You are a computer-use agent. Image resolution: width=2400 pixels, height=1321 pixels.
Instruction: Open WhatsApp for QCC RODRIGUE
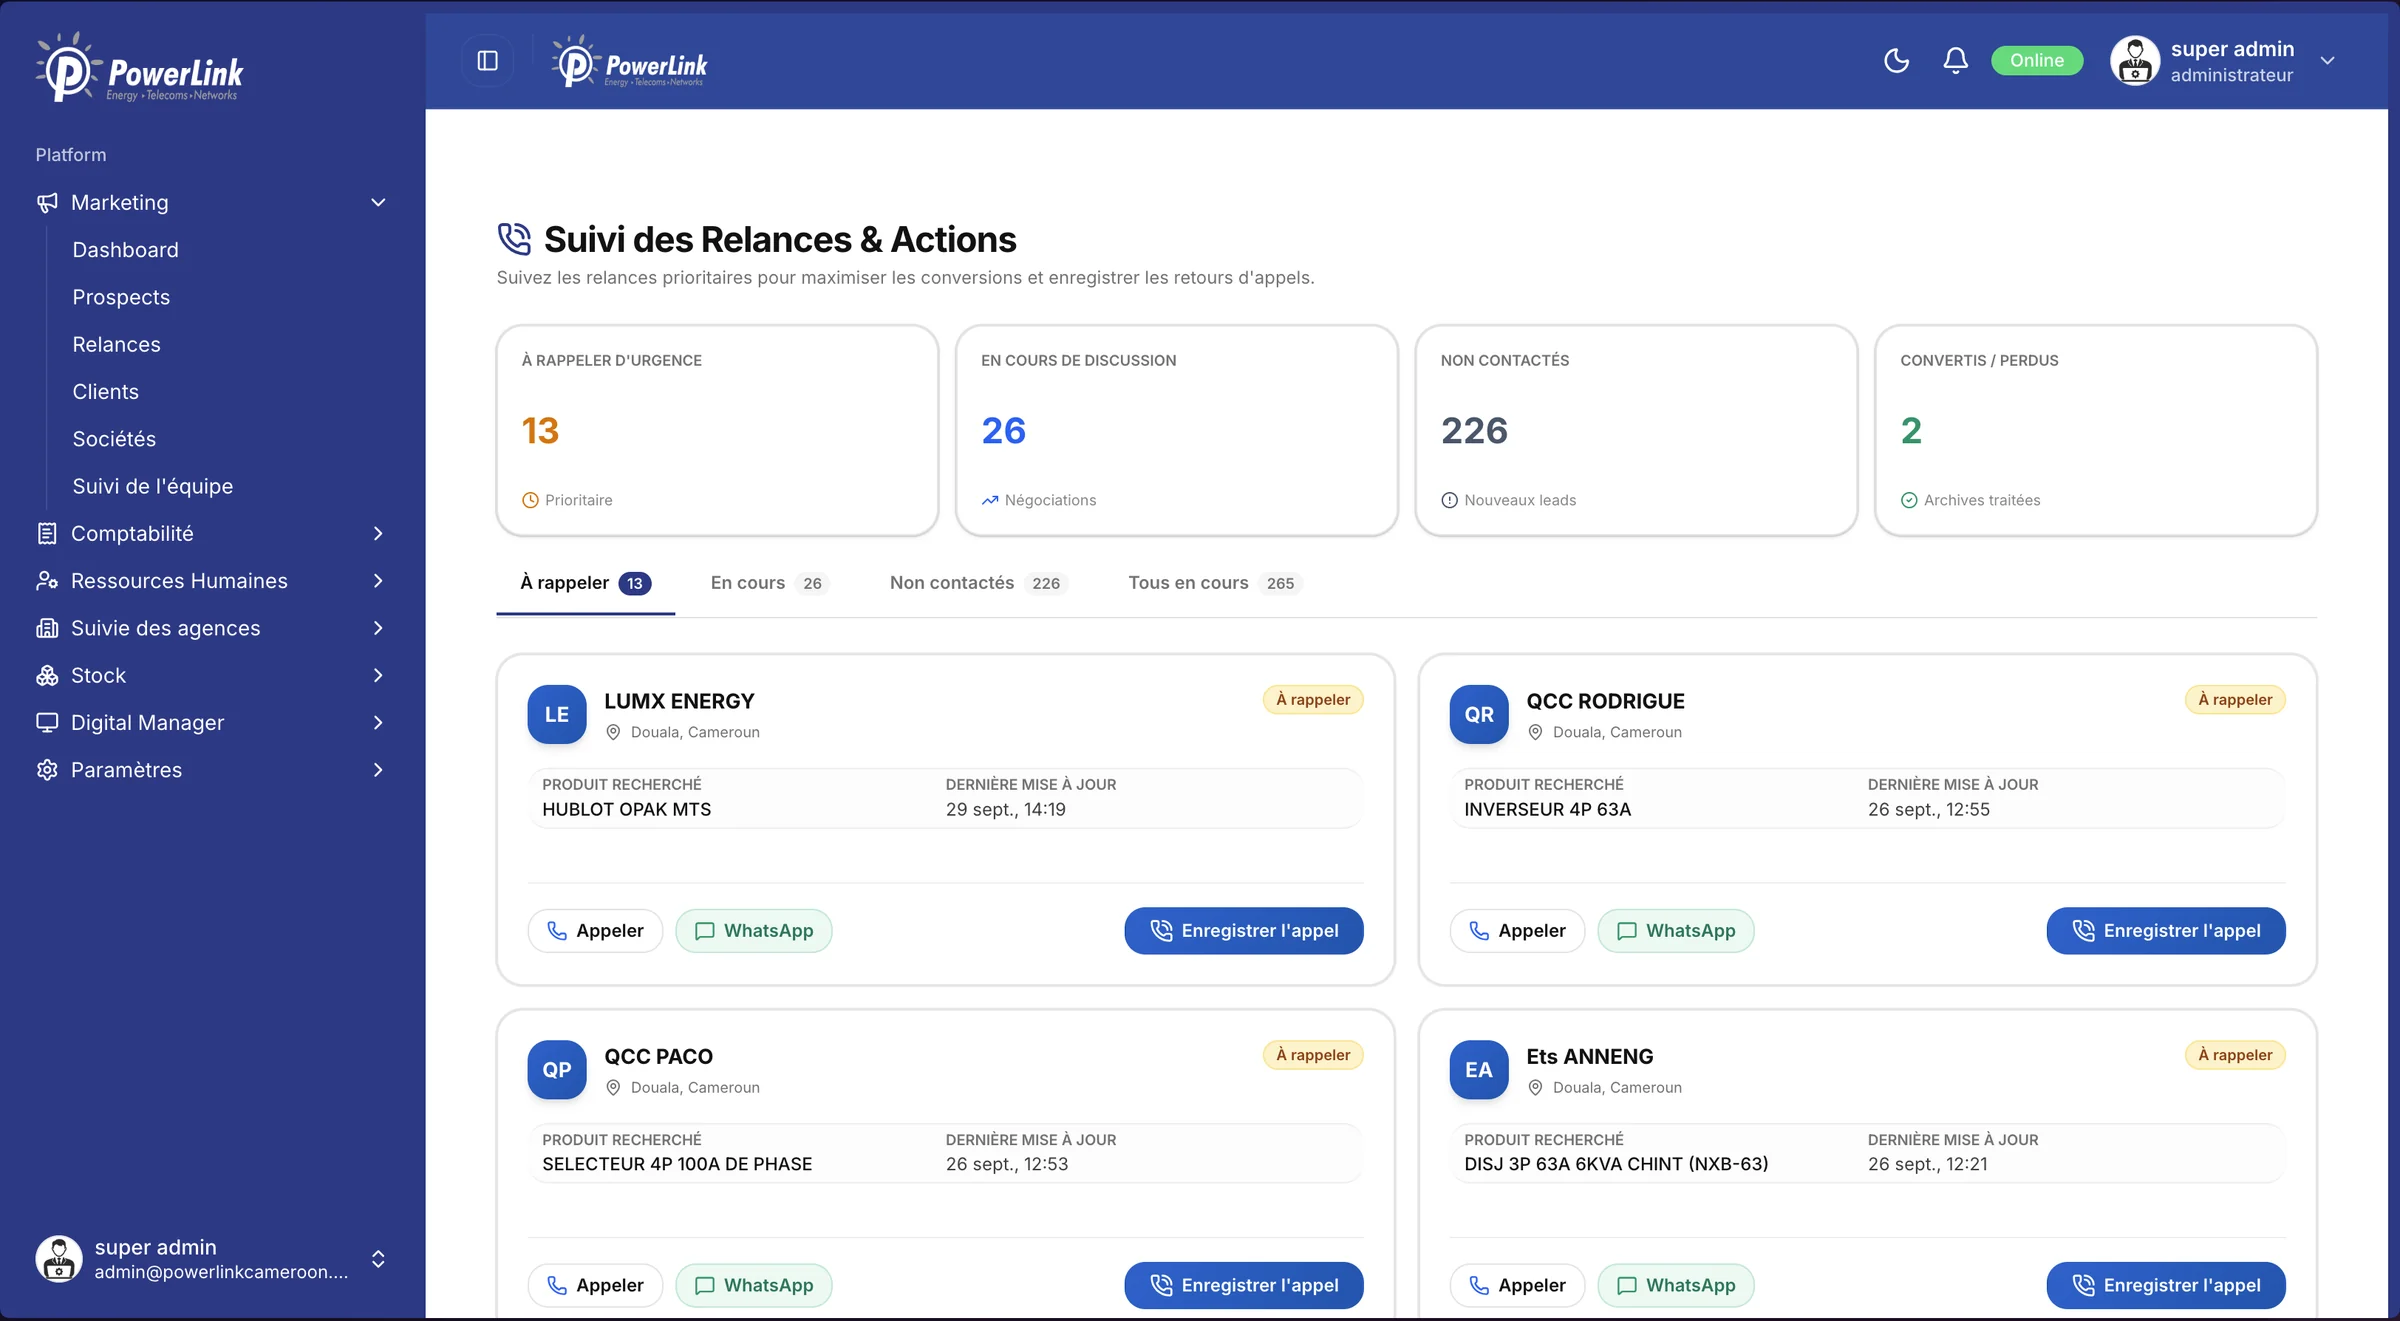coord(1676,931)
